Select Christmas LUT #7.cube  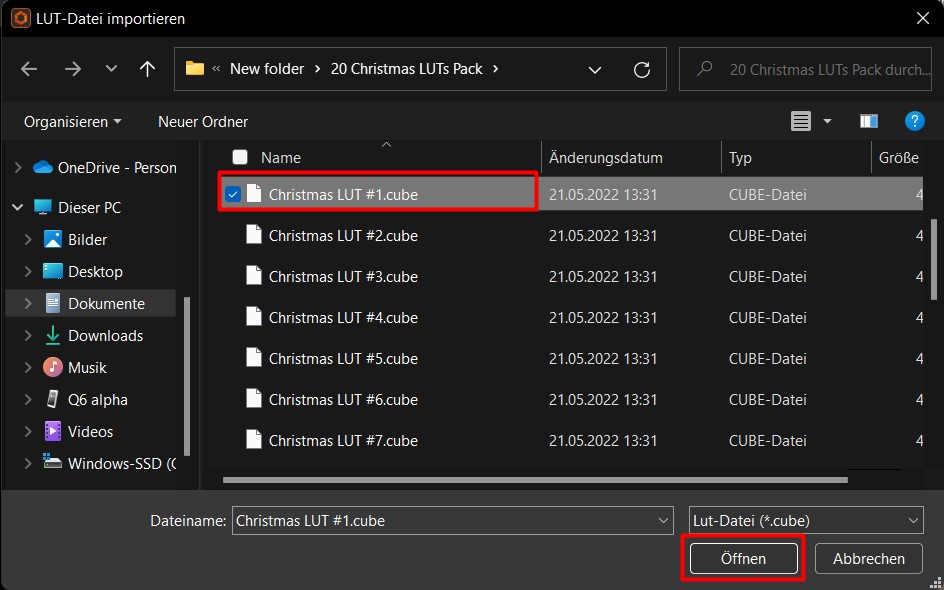pyautogui.click(x=343, y=441)
